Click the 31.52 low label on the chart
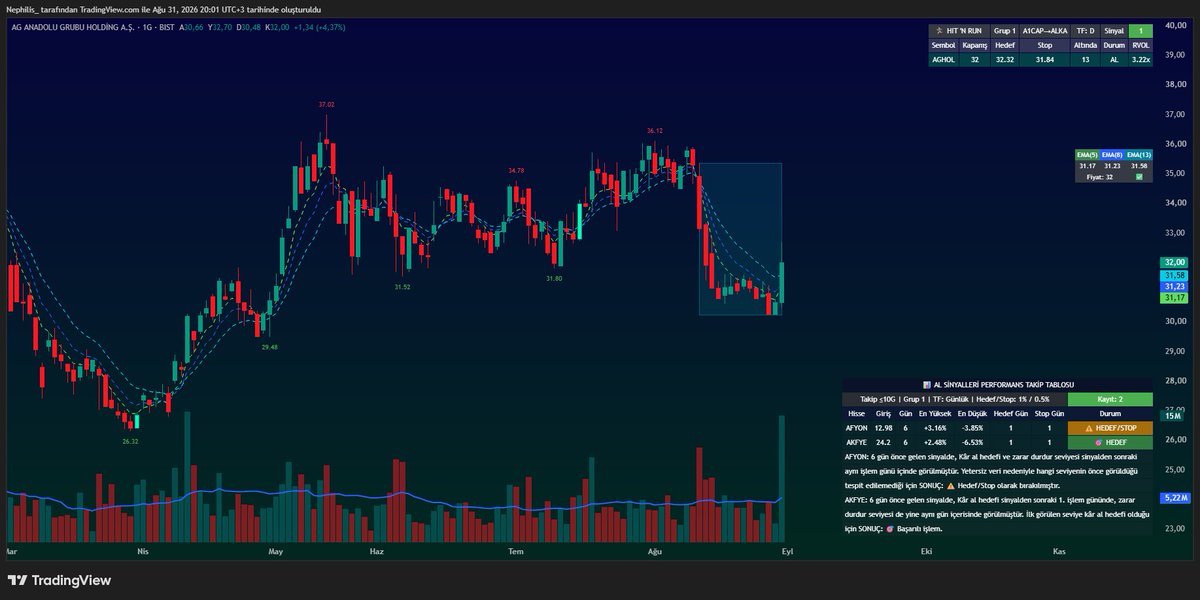The image size is (1200, 600). [x=402, y=287]
